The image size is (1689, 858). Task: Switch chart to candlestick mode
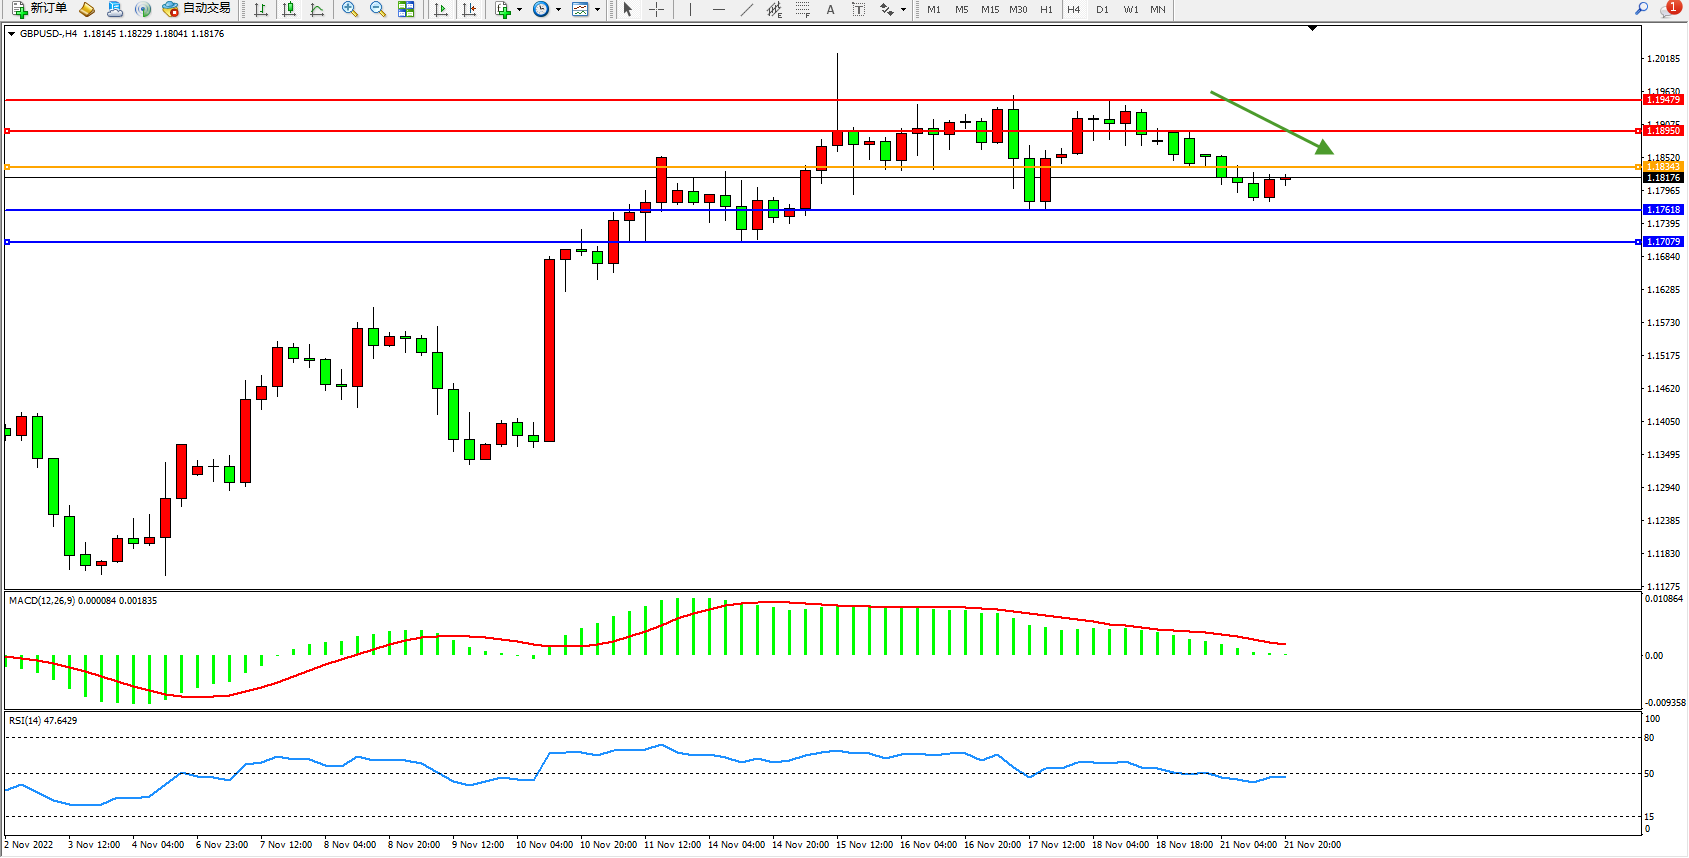(x=289, y=9)
